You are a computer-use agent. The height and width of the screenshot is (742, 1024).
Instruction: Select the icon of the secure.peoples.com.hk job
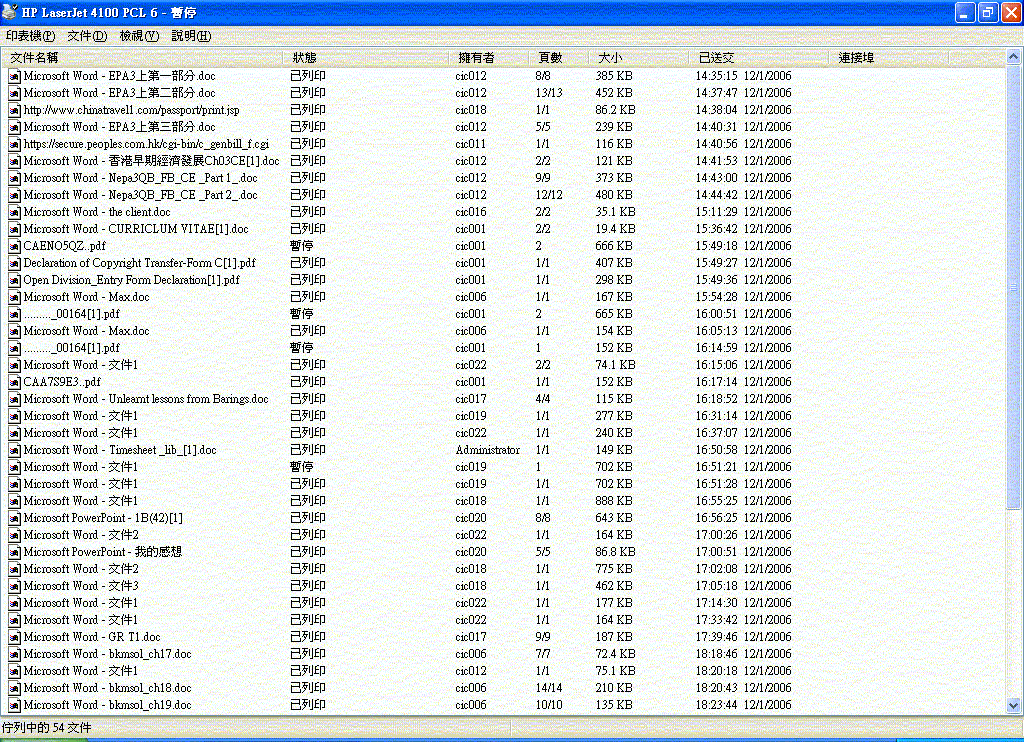tap(14, 144)
